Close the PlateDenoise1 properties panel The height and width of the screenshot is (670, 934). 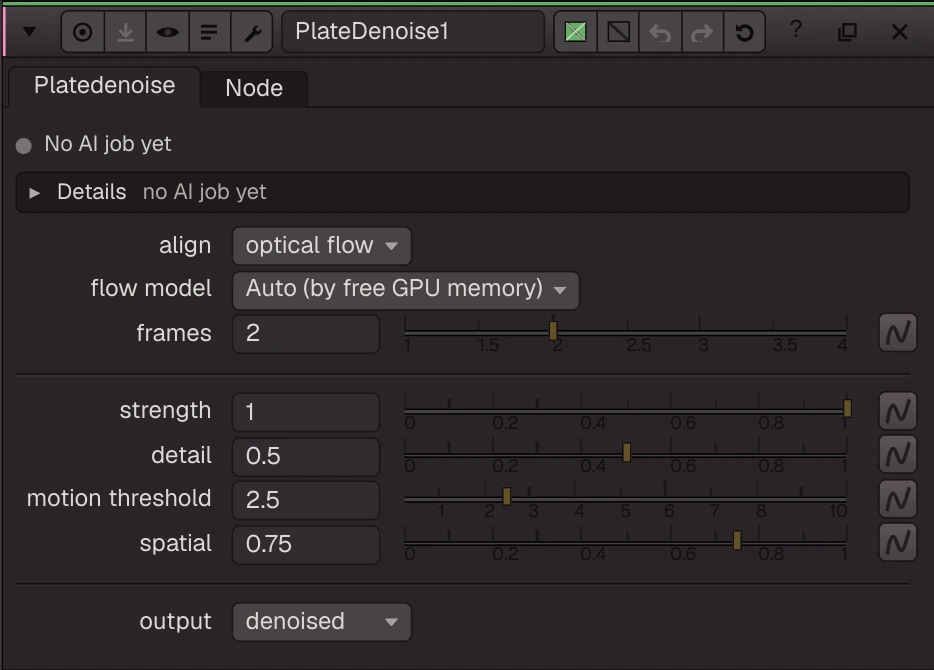tap(899, 32)
